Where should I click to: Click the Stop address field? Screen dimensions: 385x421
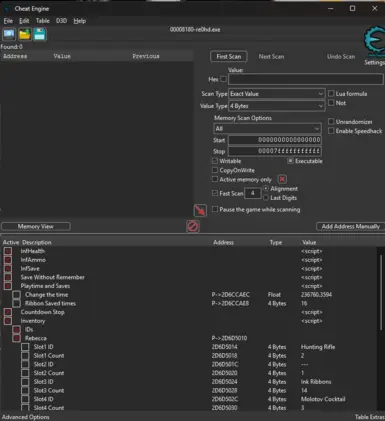tap(275, 151)
